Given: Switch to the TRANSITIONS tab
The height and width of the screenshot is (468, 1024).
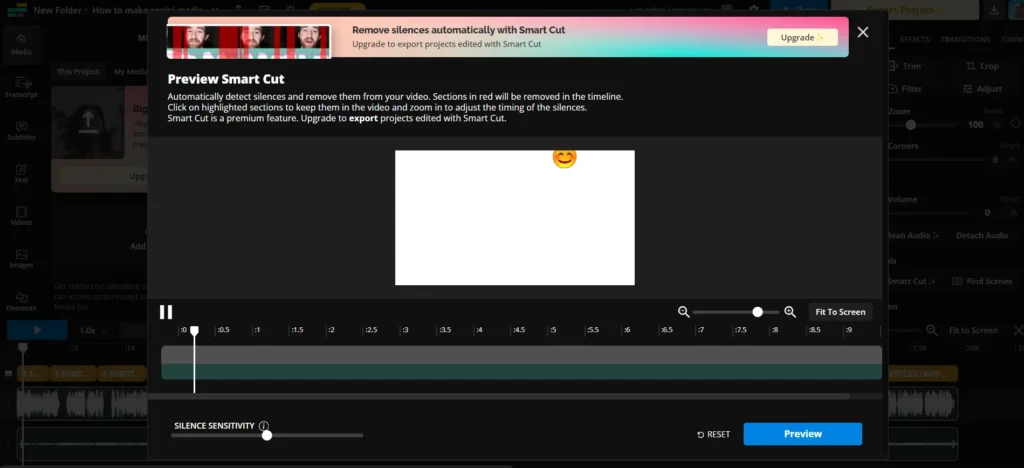Looking at the screenshot, I should coord(965,40).
